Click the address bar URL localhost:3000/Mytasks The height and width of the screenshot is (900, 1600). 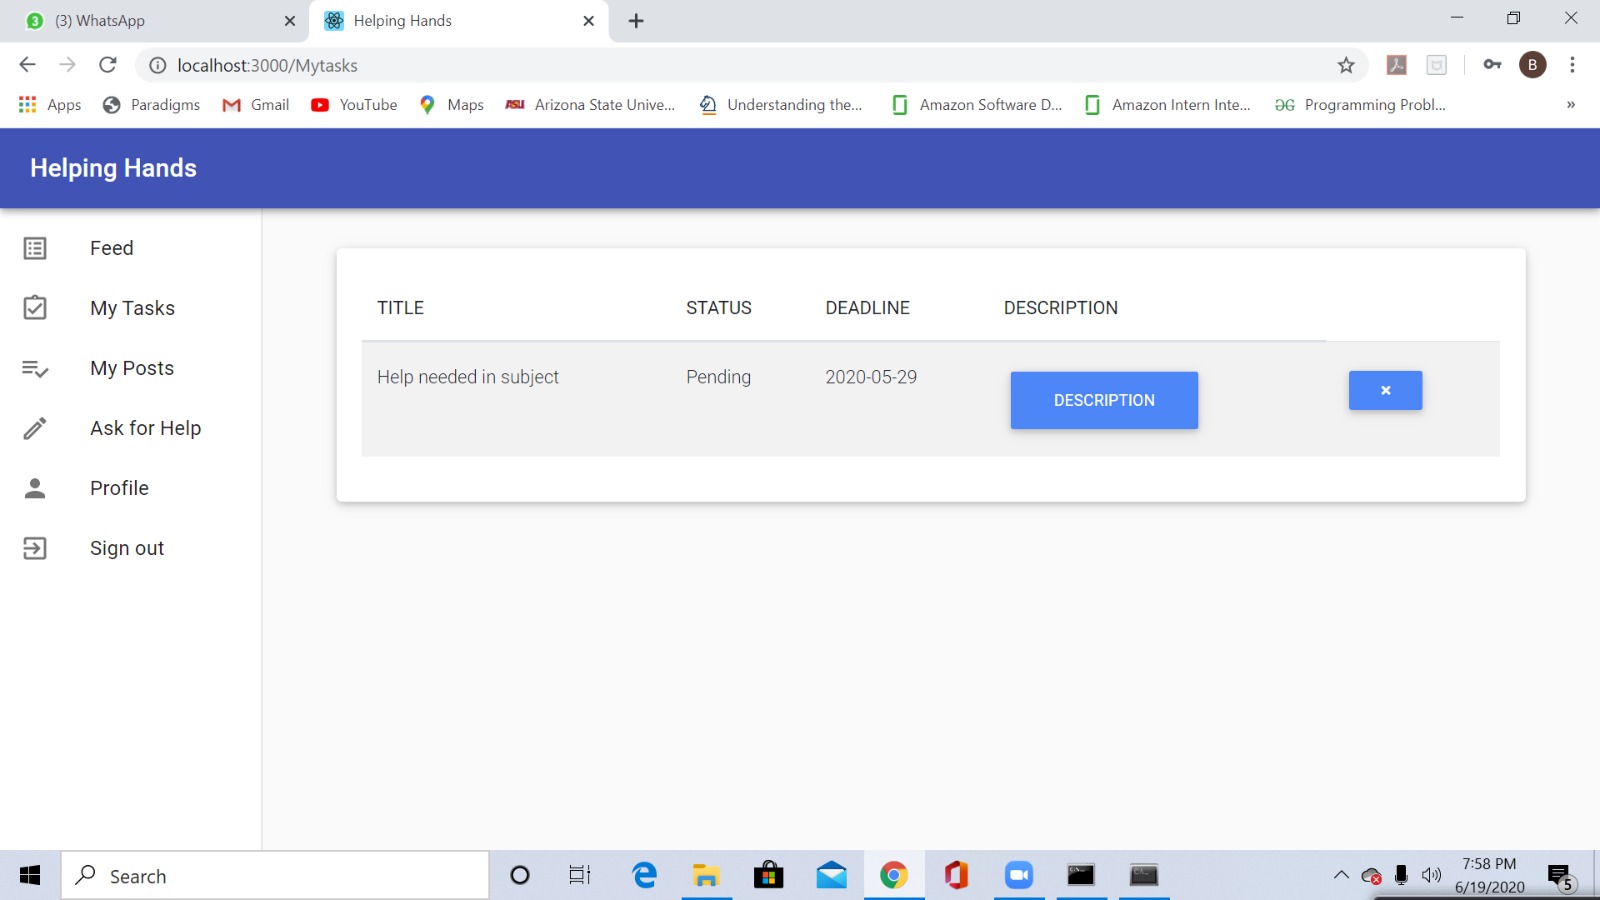point(267,65)
